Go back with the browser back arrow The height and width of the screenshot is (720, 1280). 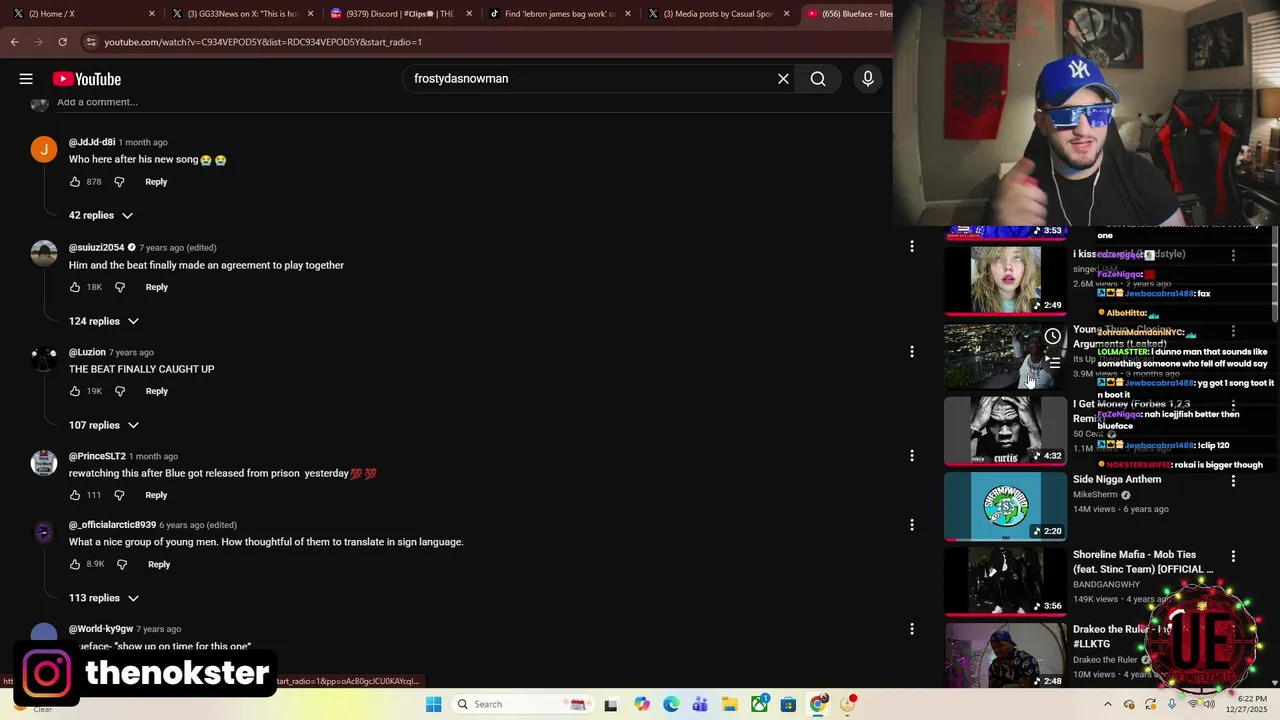click(x=15, y=42)
